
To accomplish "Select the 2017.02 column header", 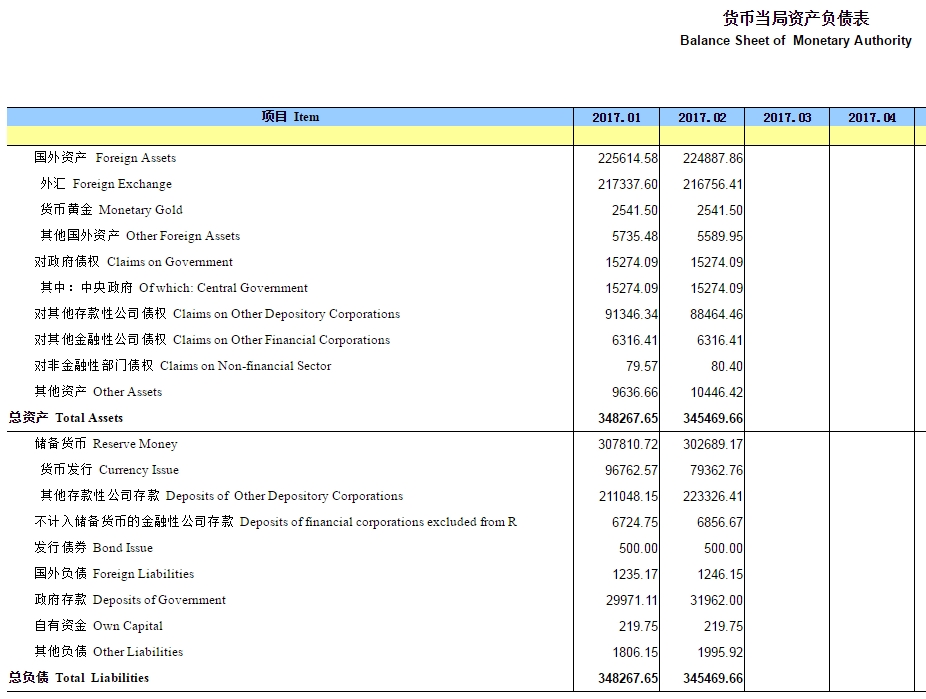I will click(702, 118).
